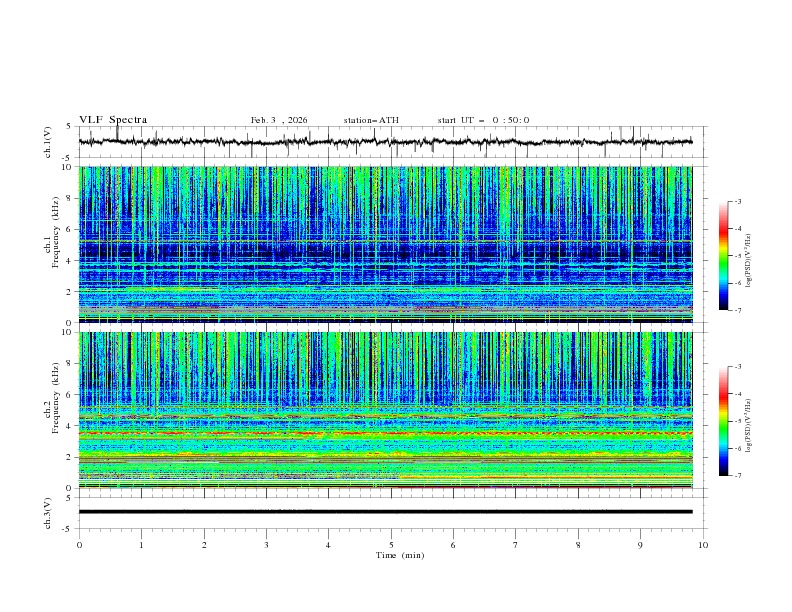Click the '9' tick on time axis

(640, 545)
